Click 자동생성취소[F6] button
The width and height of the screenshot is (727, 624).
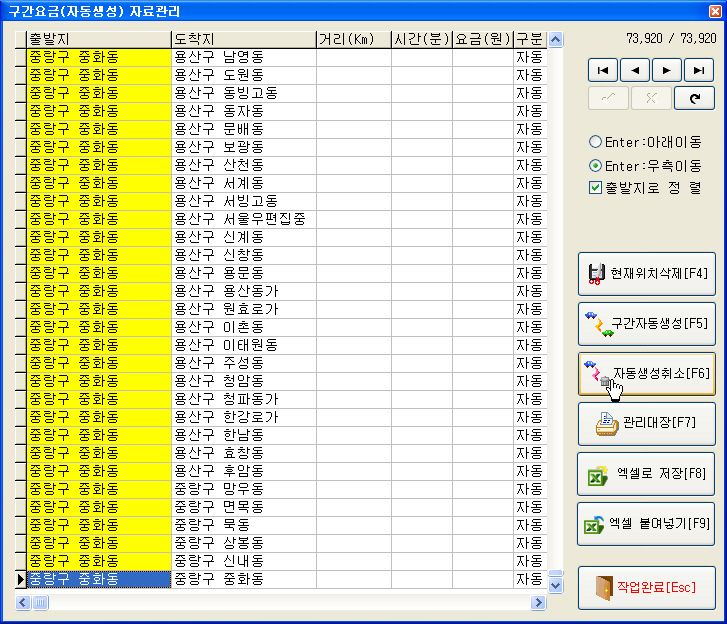pyautogui.click(x=647, y=374)
